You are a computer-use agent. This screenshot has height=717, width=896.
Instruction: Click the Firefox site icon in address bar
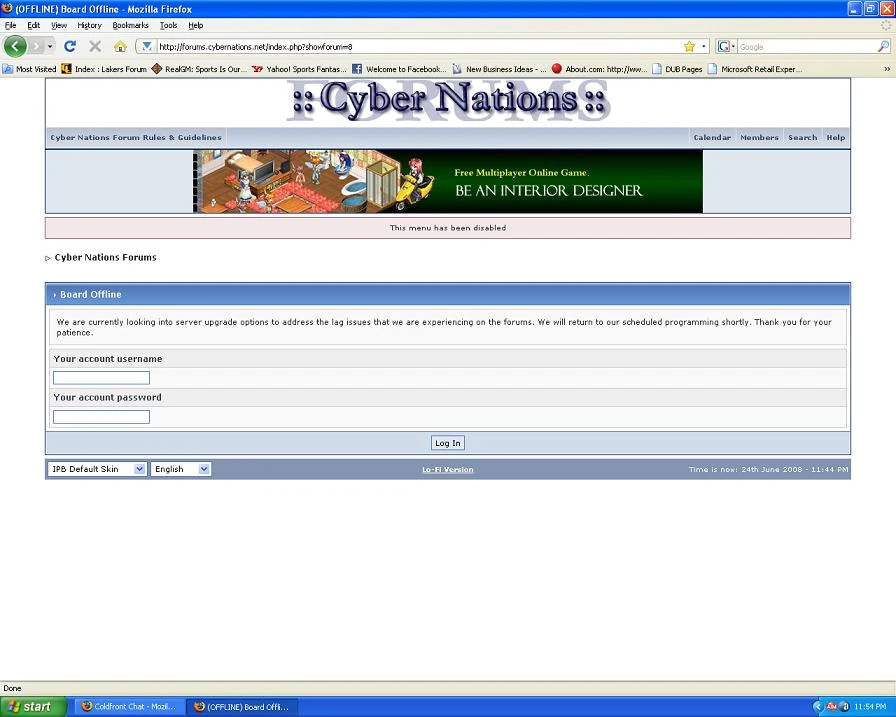pyautogui.click(x=146, y=46)
